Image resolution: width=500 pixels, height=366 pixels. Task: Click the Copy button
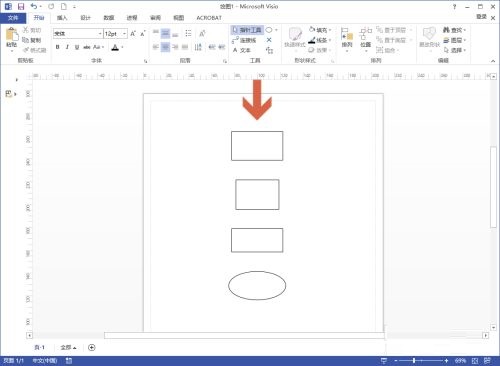32,40
